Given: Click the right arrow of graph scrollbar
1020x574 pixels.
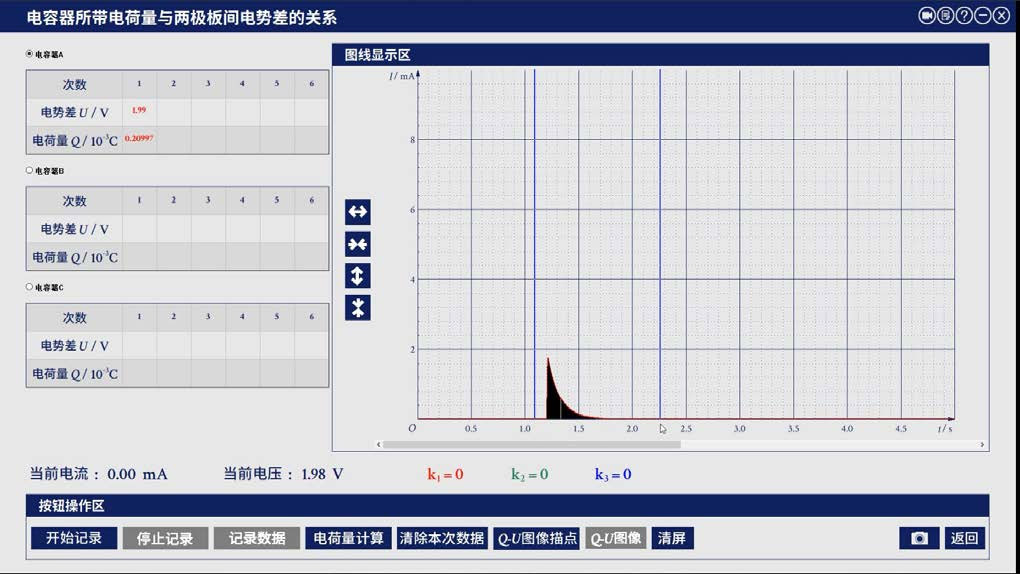Looking at the screenshot, I should pyautogui.click(x=982, y=445).
